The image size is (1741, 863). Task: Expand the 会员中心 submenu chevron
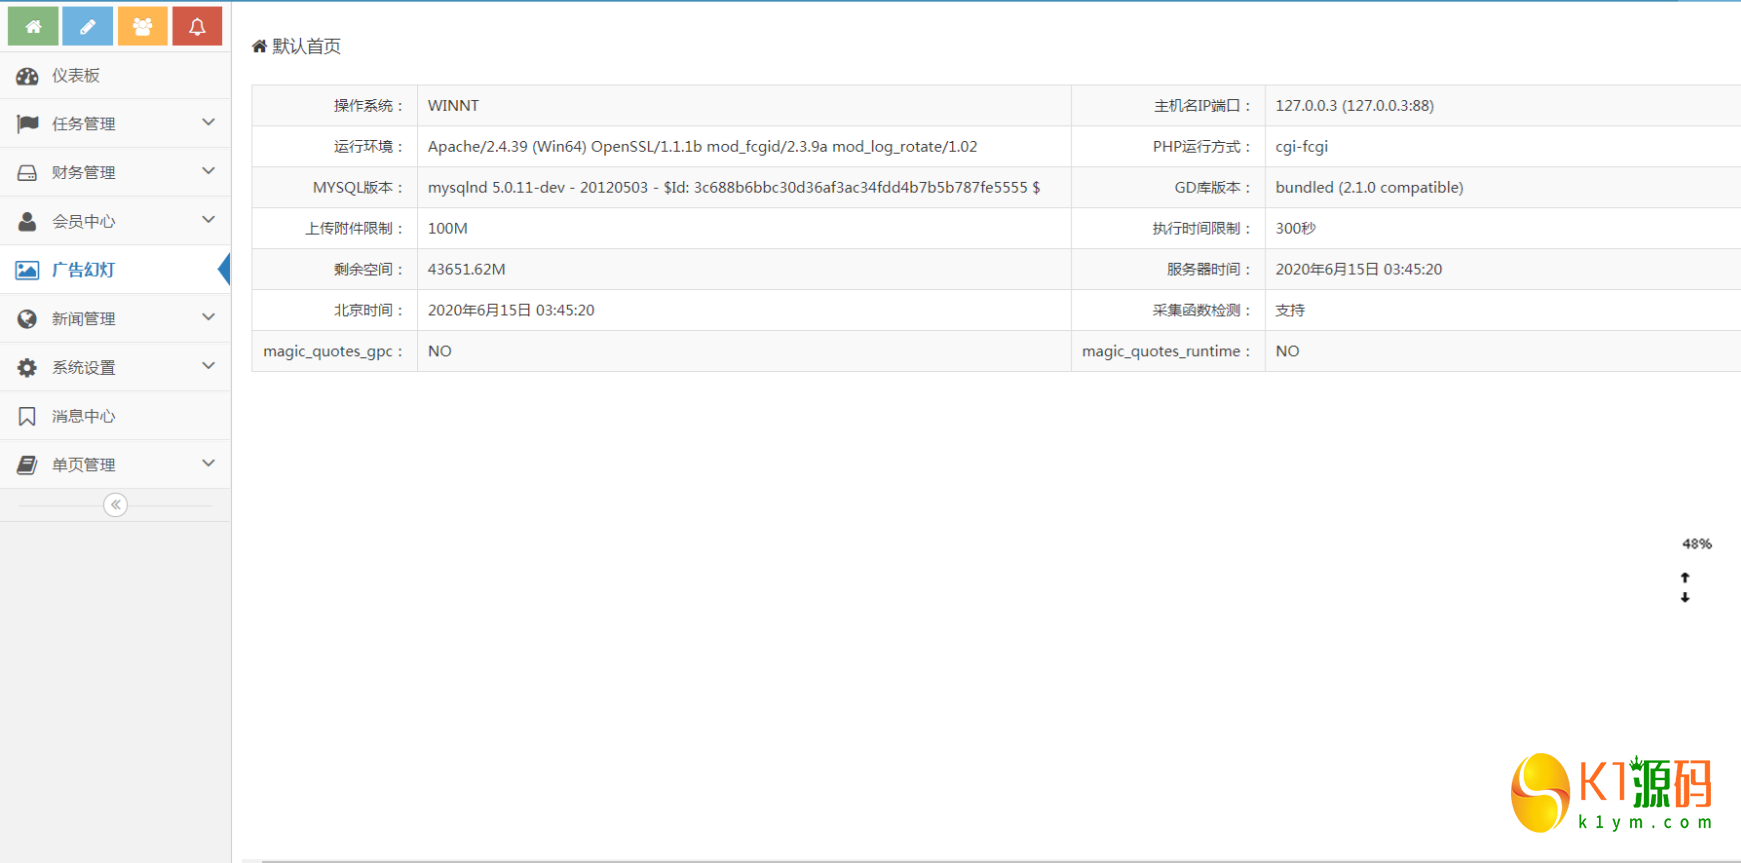pyautogui.click(x=208, y=220)
